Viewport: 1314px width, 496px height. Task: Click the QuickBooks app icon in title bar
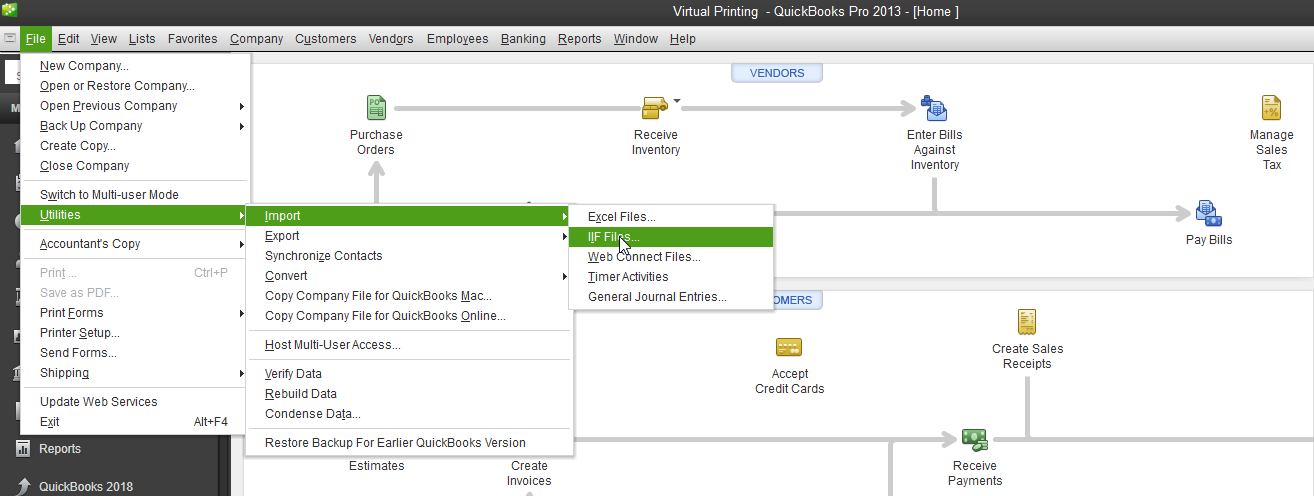click(x=9, y=10)
